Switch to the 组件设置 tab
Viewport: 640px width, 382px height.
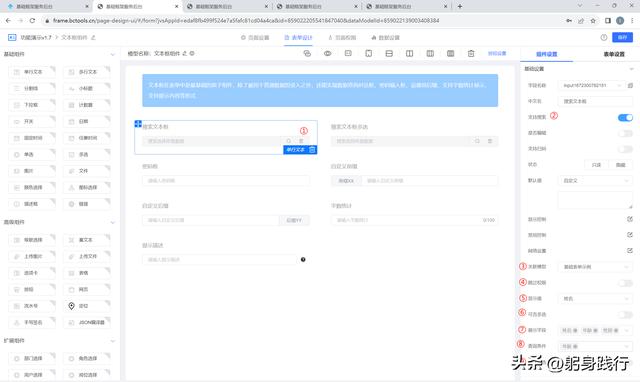[547, 54]
